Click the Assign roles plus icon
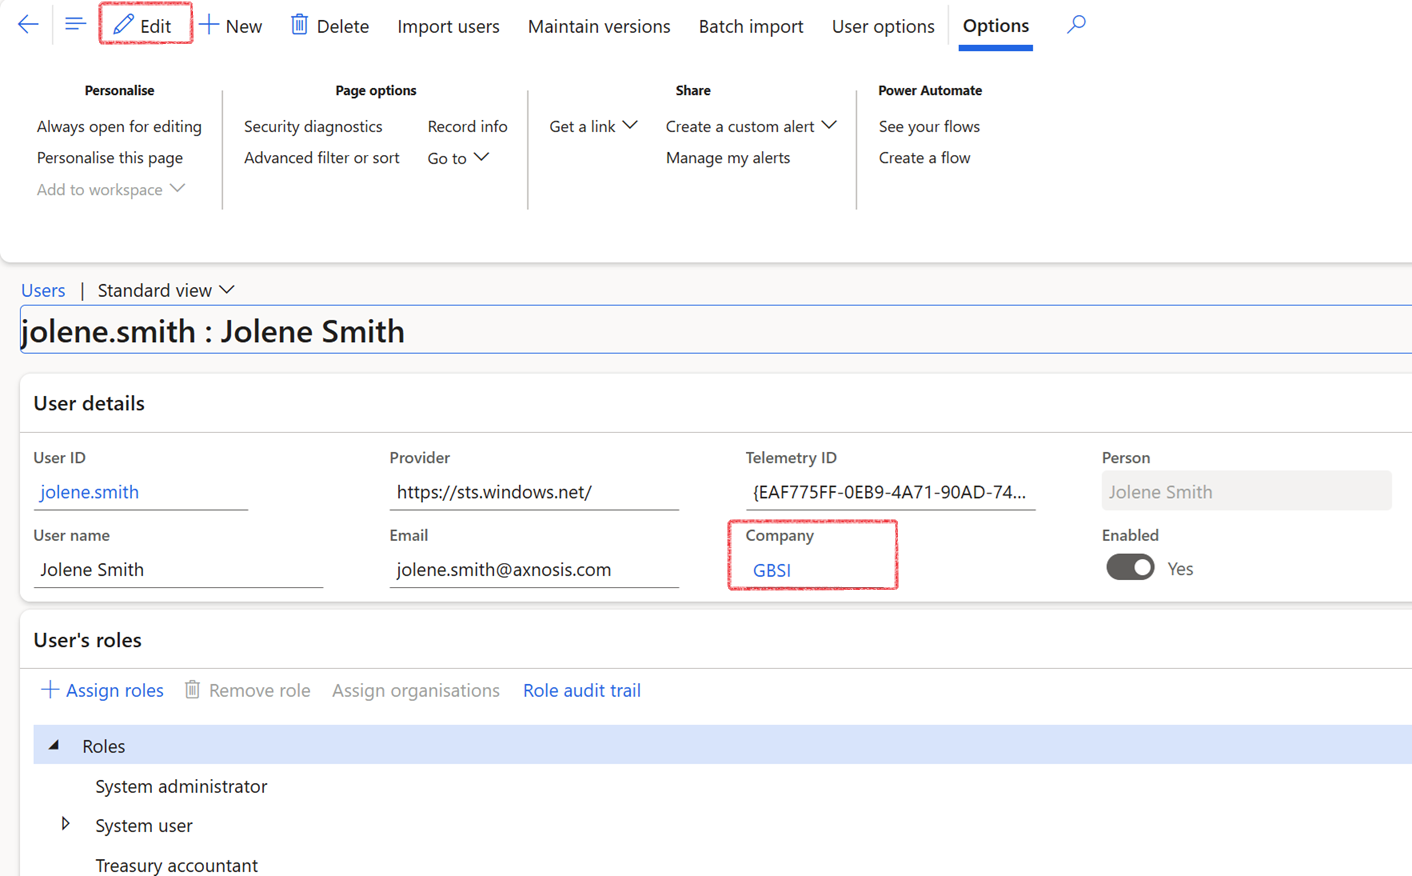Image resolution: width=1412 pixels, height=876 pixels. [x=49, y=690]
